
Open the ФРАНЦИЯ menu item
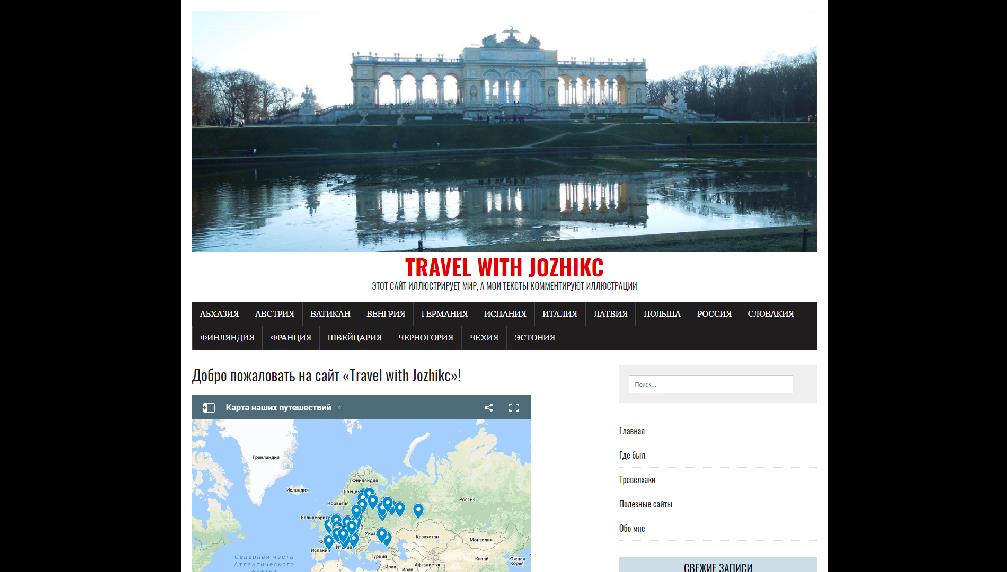click(x=291, y=337)
